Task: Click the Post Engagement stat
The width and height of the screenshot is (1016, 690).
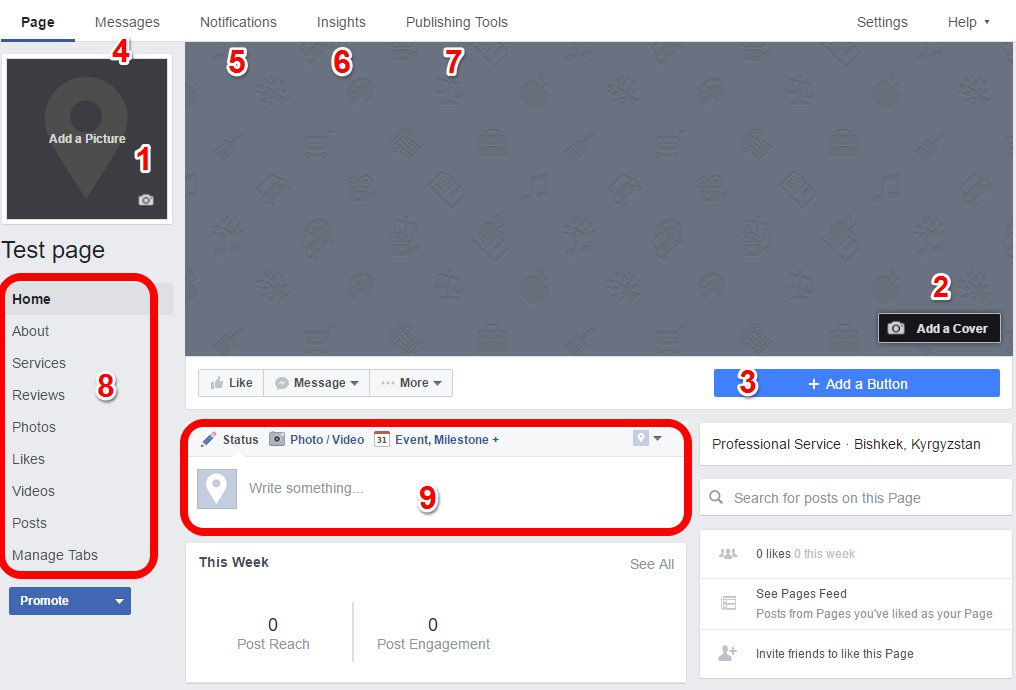Action: pyautogui.click(x=433, y=634)
